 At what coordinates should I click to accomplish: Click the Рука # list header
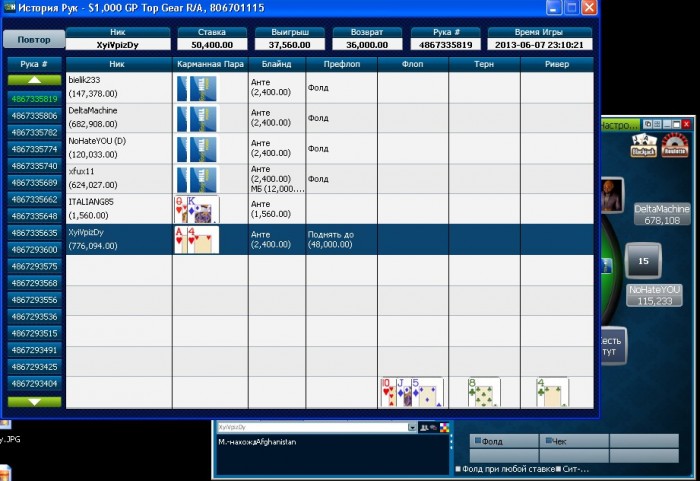[x=34, y=64]
